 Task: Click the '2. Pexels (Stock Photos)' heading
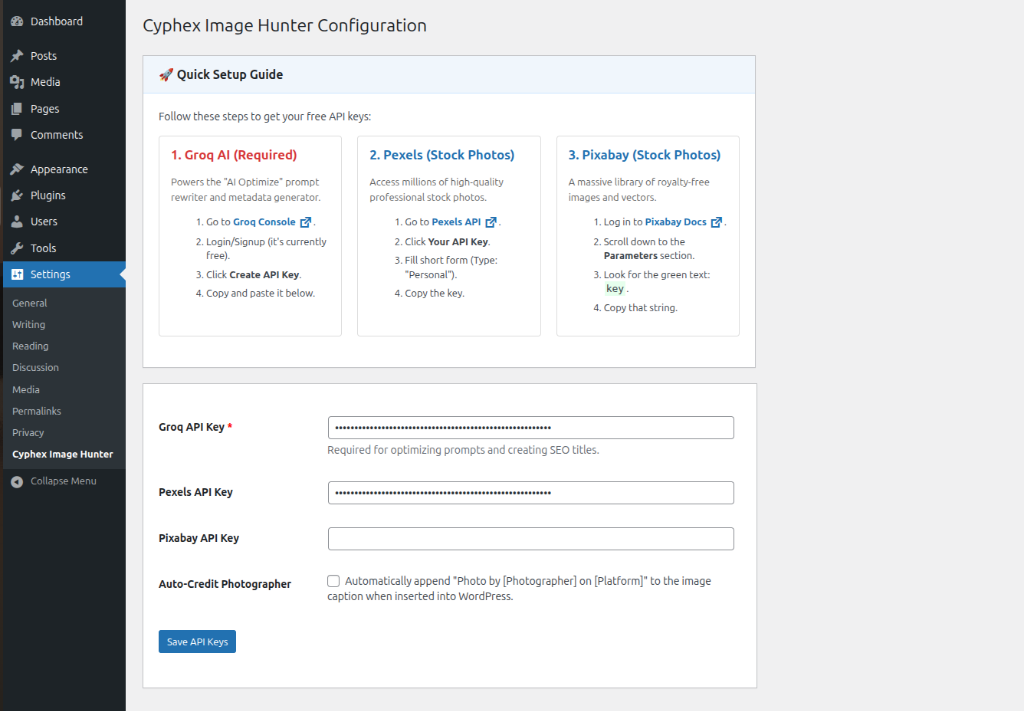point(442,155)
